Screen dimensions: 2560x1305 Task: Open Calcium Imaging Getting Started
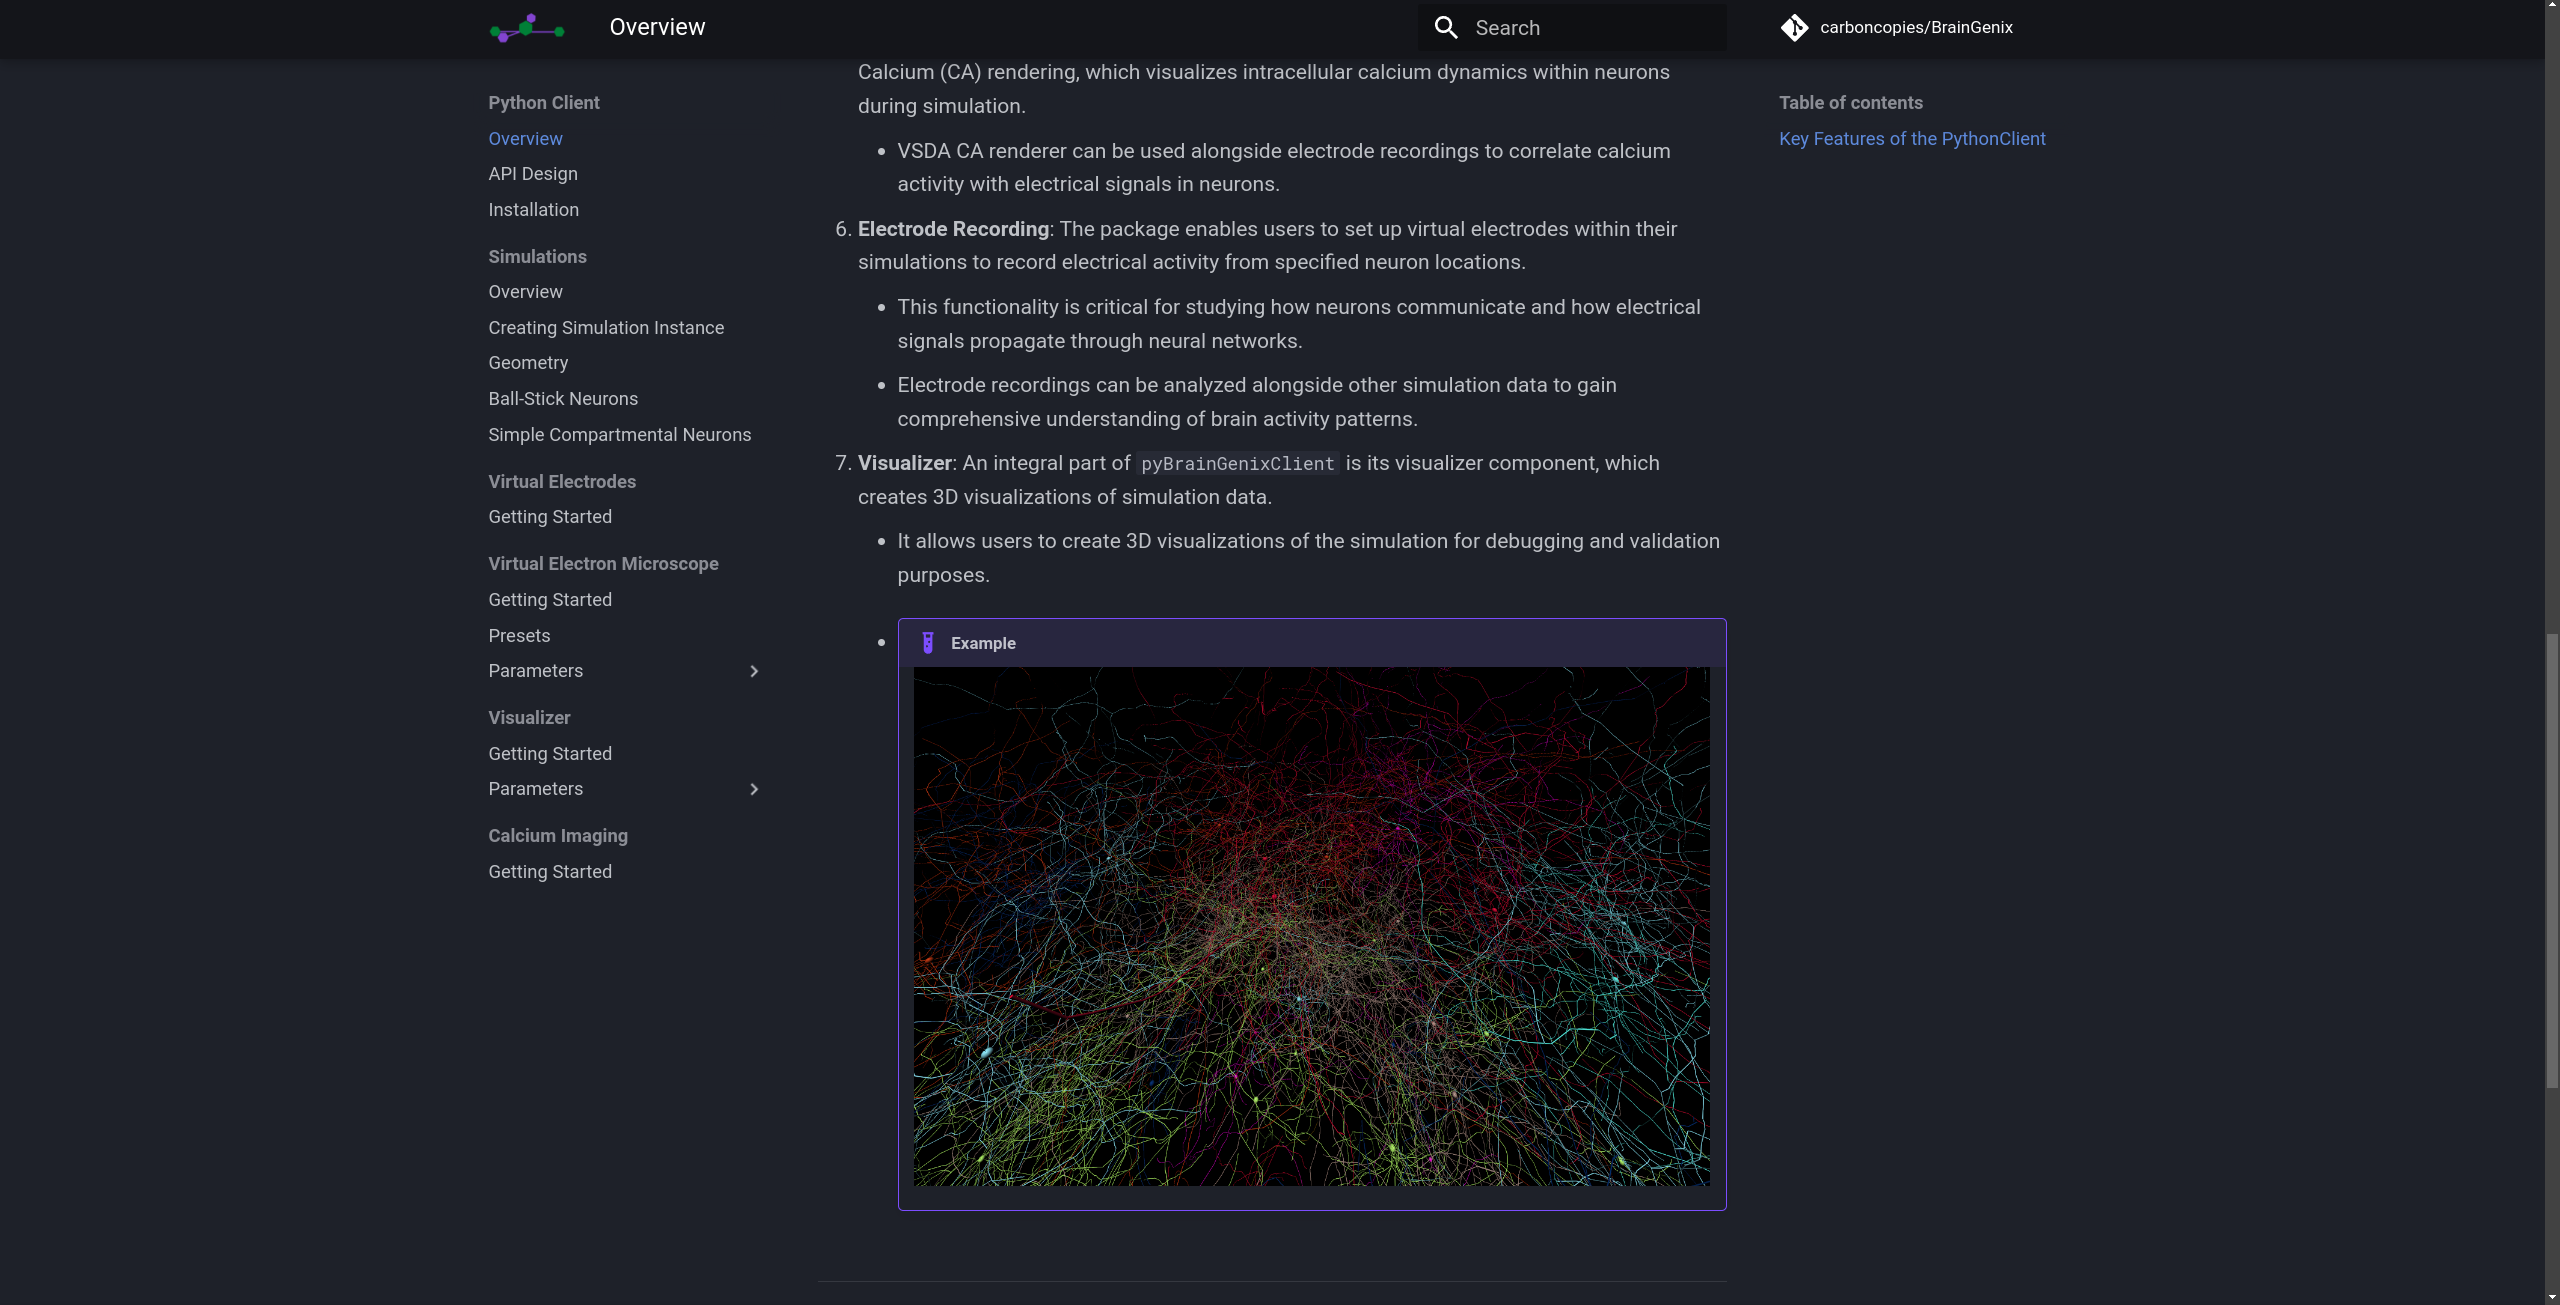tap(549, 872)
